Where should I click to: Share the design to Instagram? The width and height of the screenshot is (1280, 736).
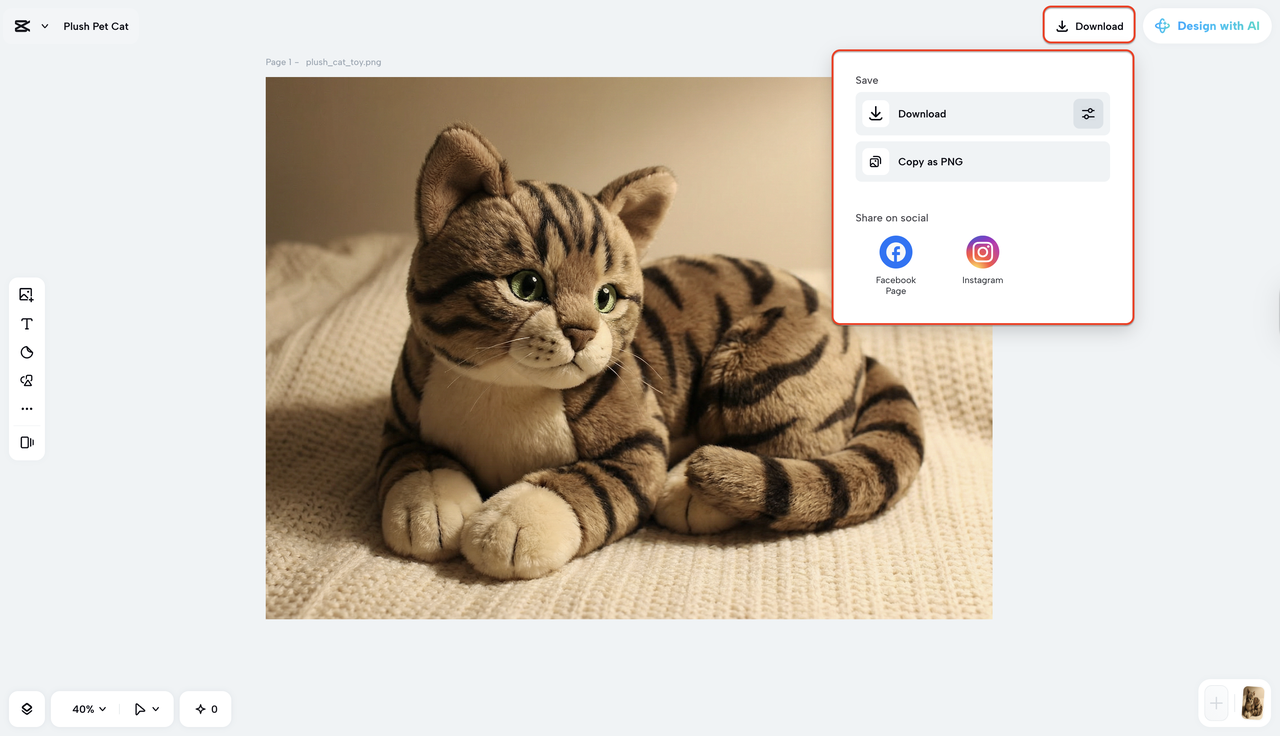[x=982, y=252]
